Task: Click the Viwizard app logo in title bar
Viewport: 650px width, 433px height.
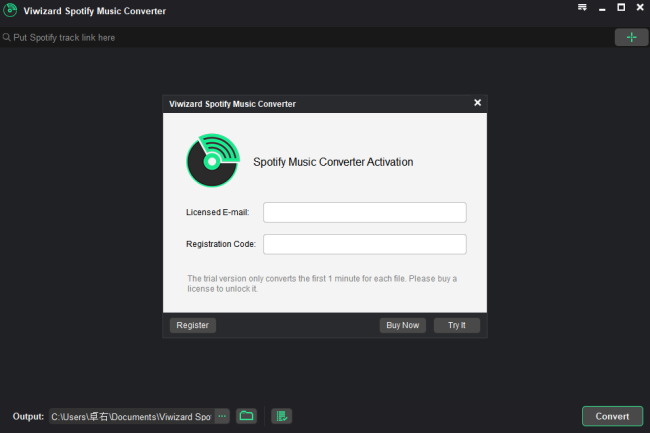Action: click(10, 10)
